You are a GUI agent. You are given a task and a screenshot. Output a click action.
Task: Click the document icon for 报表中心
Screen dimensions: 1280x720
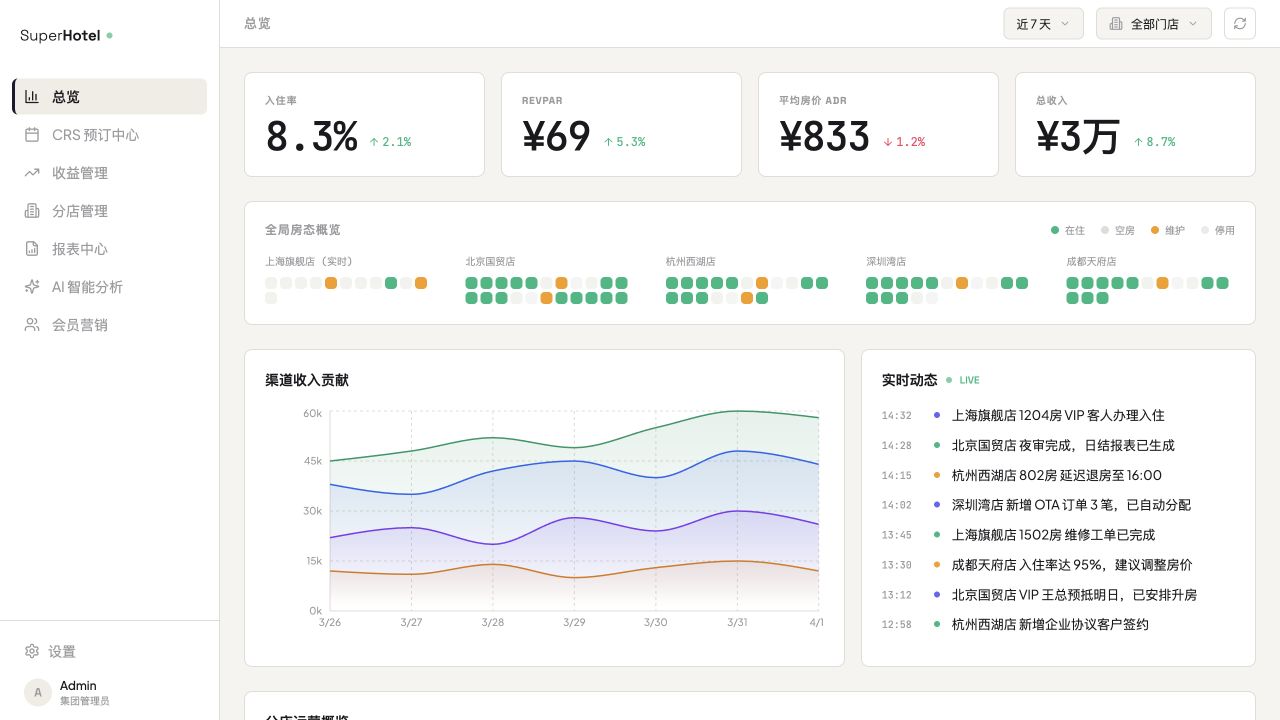[x=32, y=249]
